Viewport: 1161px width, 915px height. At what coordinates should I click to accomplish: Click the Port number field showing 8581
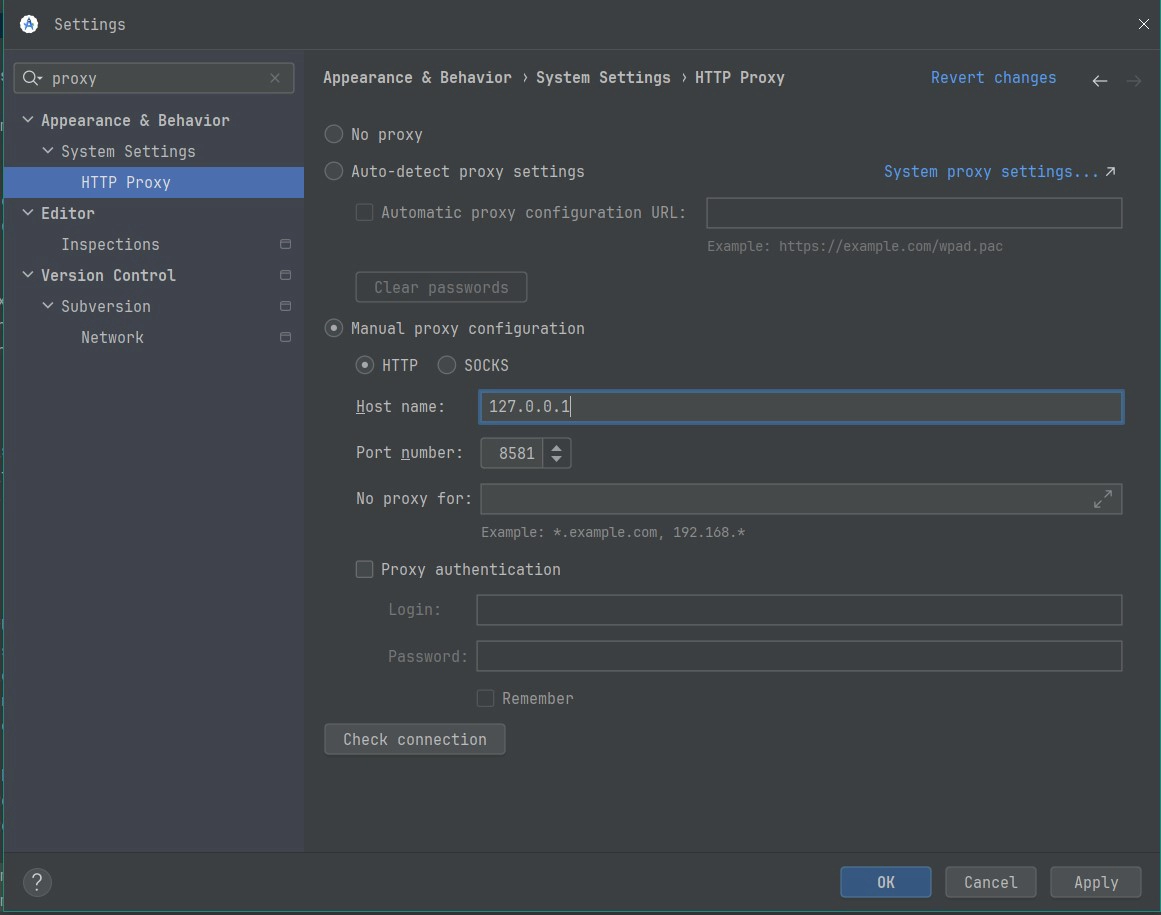512,453
